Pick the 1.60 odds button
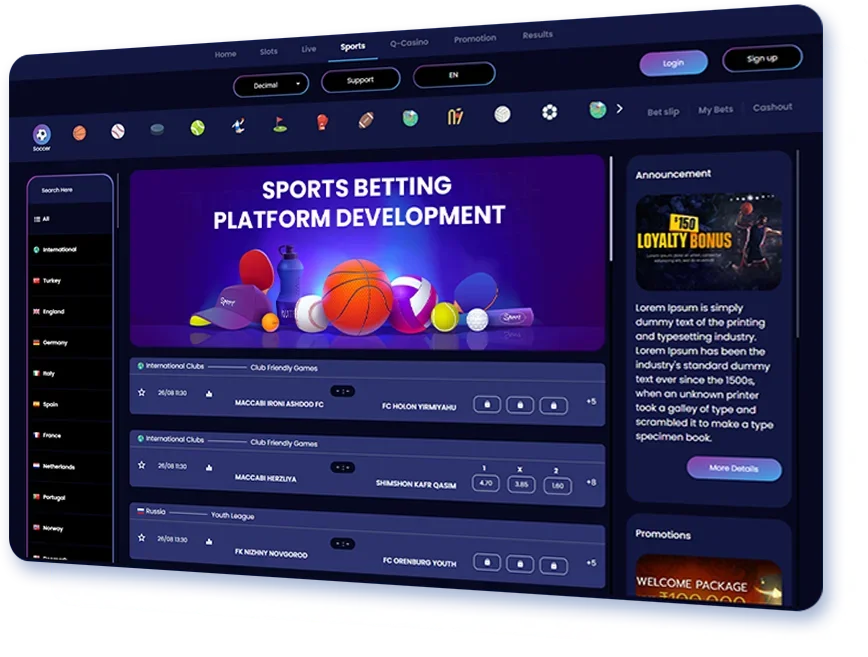This screenshot has width=868, height=657. point(557,486)
